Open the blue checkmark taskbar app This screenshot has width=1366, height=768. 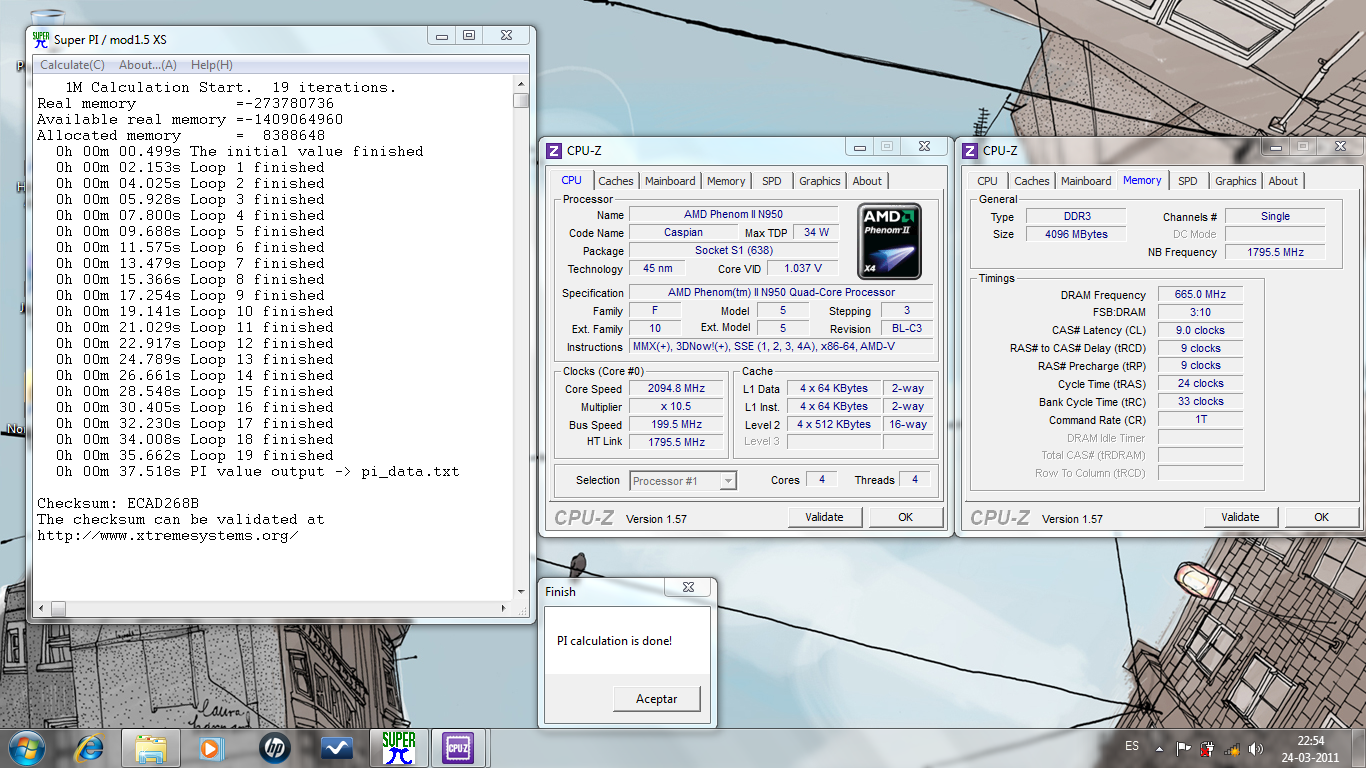point(336,748)
